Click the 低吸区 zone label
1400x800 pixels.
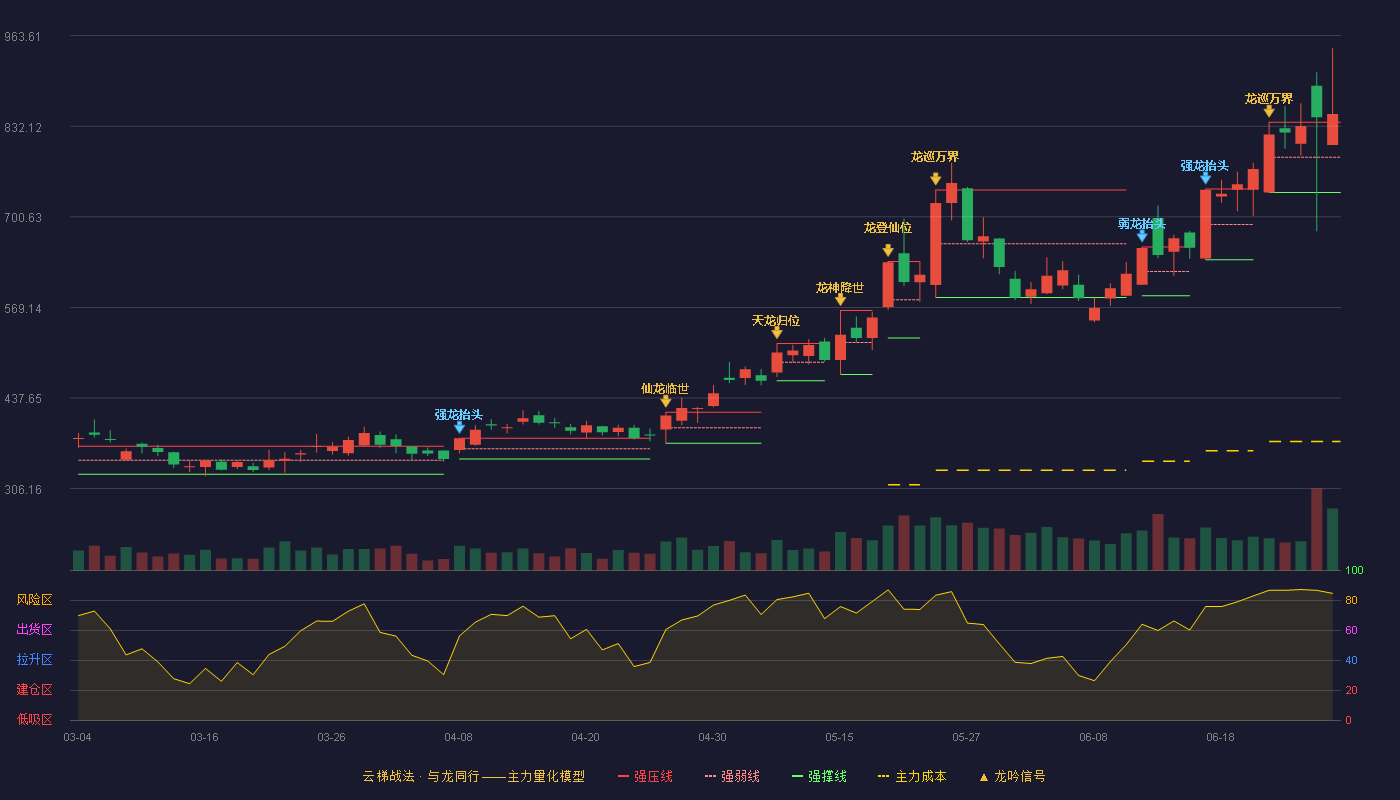34,718
